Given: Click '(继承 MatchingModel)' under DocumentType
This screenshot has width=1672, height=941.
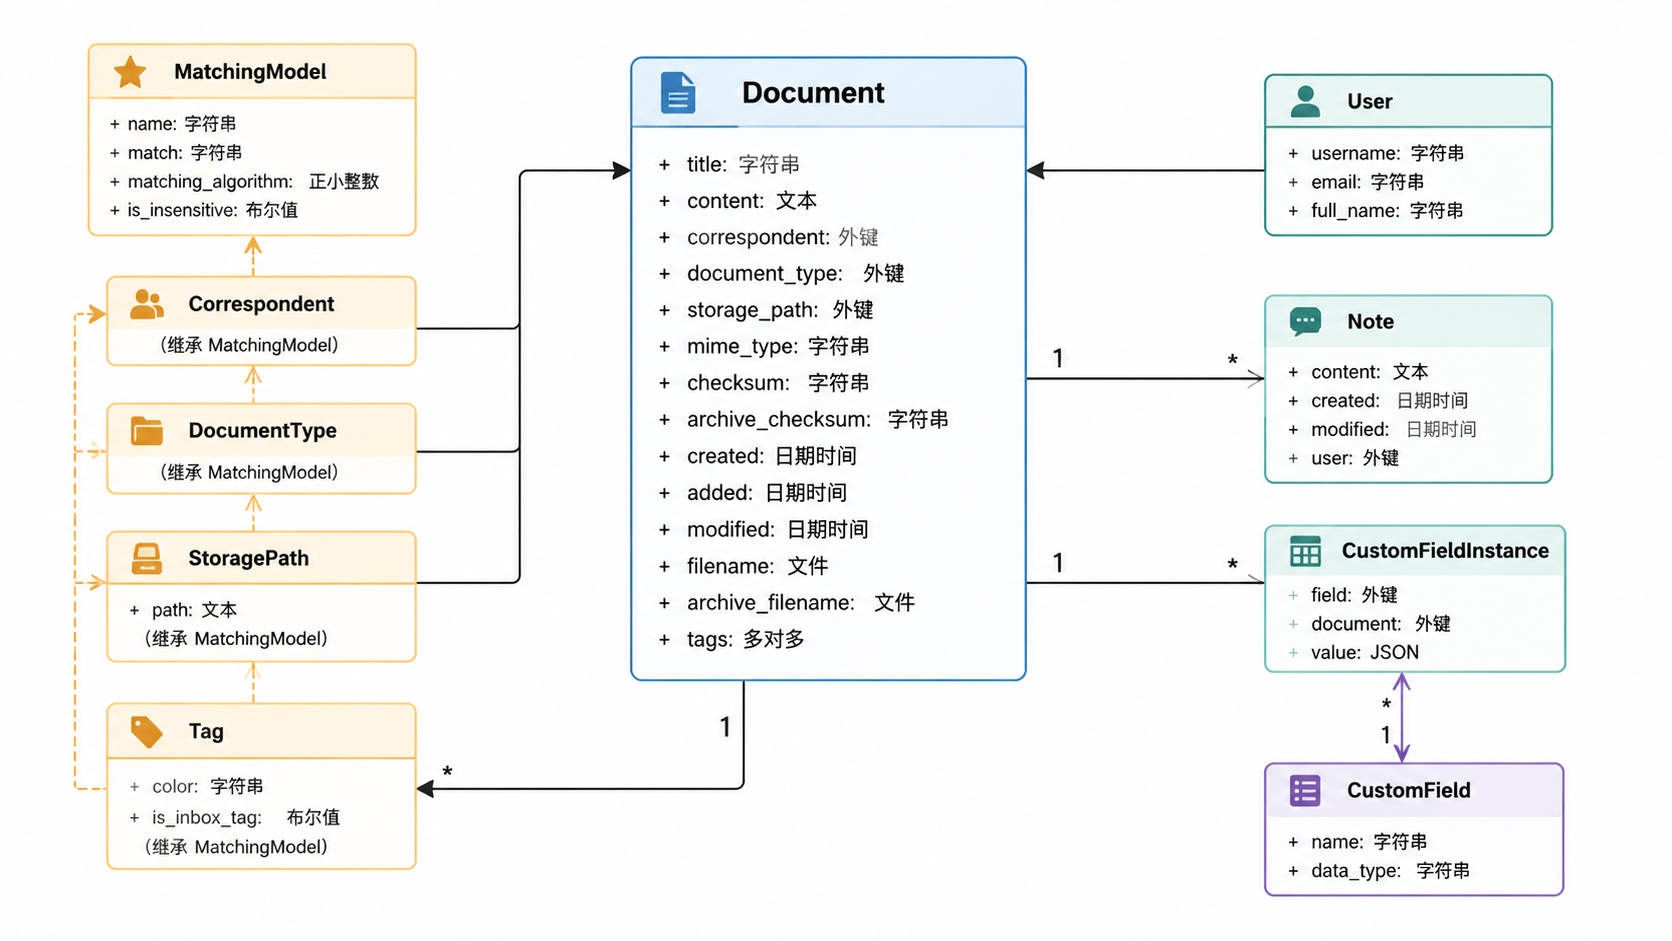Looking at the screenshot, I should pyautogui.click(x=249, y=473).
